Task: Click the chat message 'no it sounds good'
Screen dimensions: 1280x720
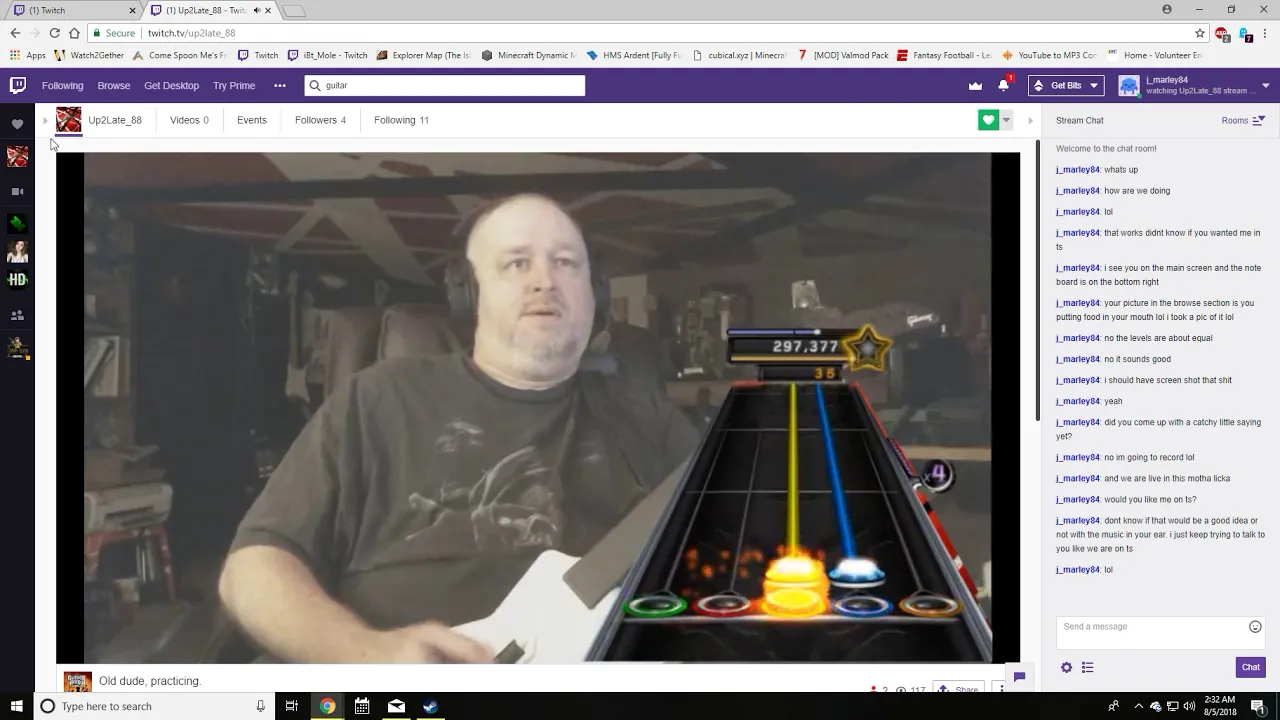Action: coord(1137,359)
